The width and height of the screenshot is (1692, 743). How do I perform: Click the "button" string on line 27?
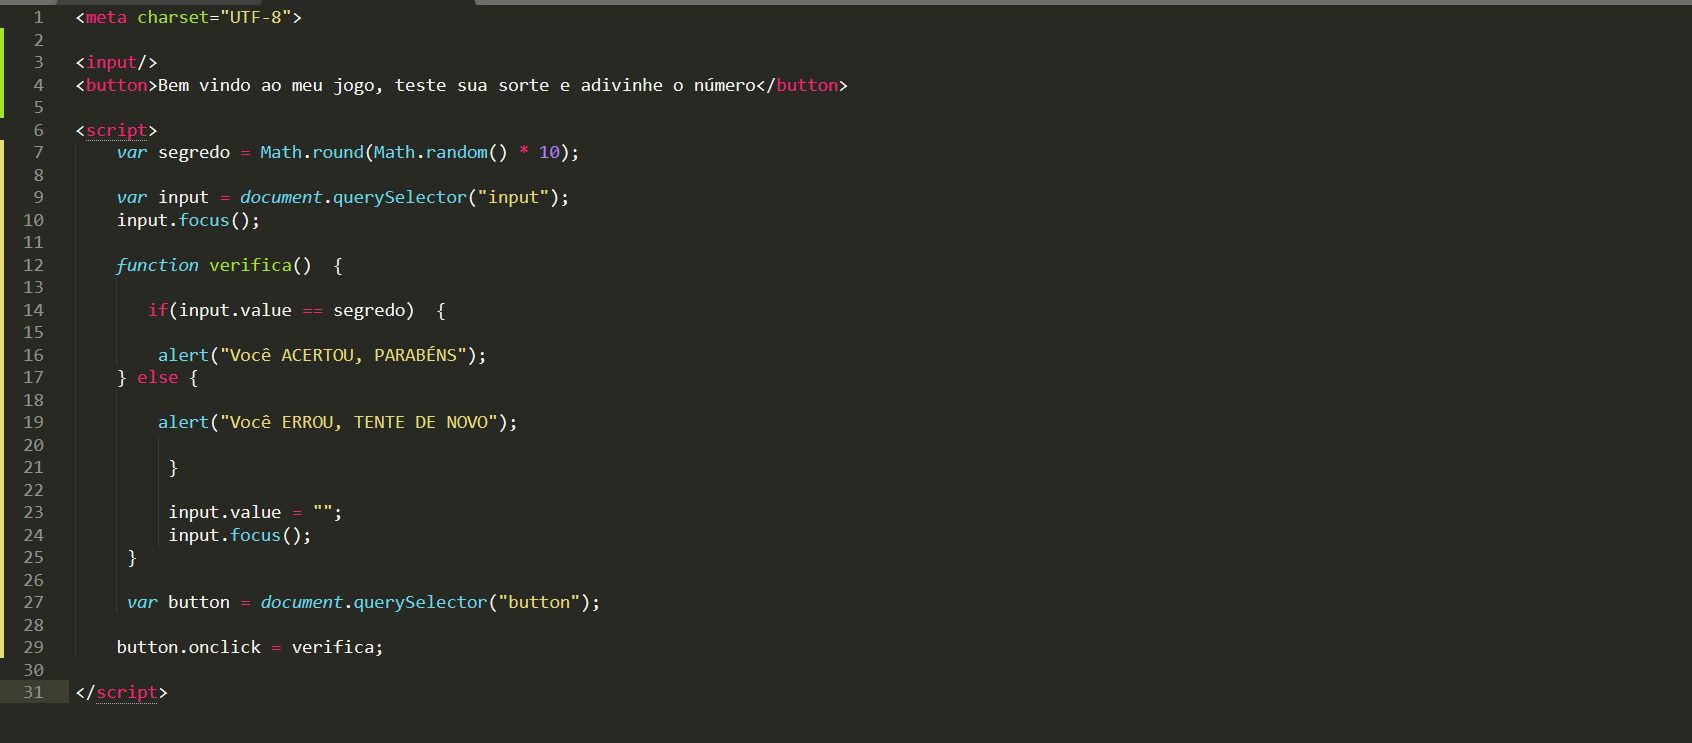[x=539, y=602]
